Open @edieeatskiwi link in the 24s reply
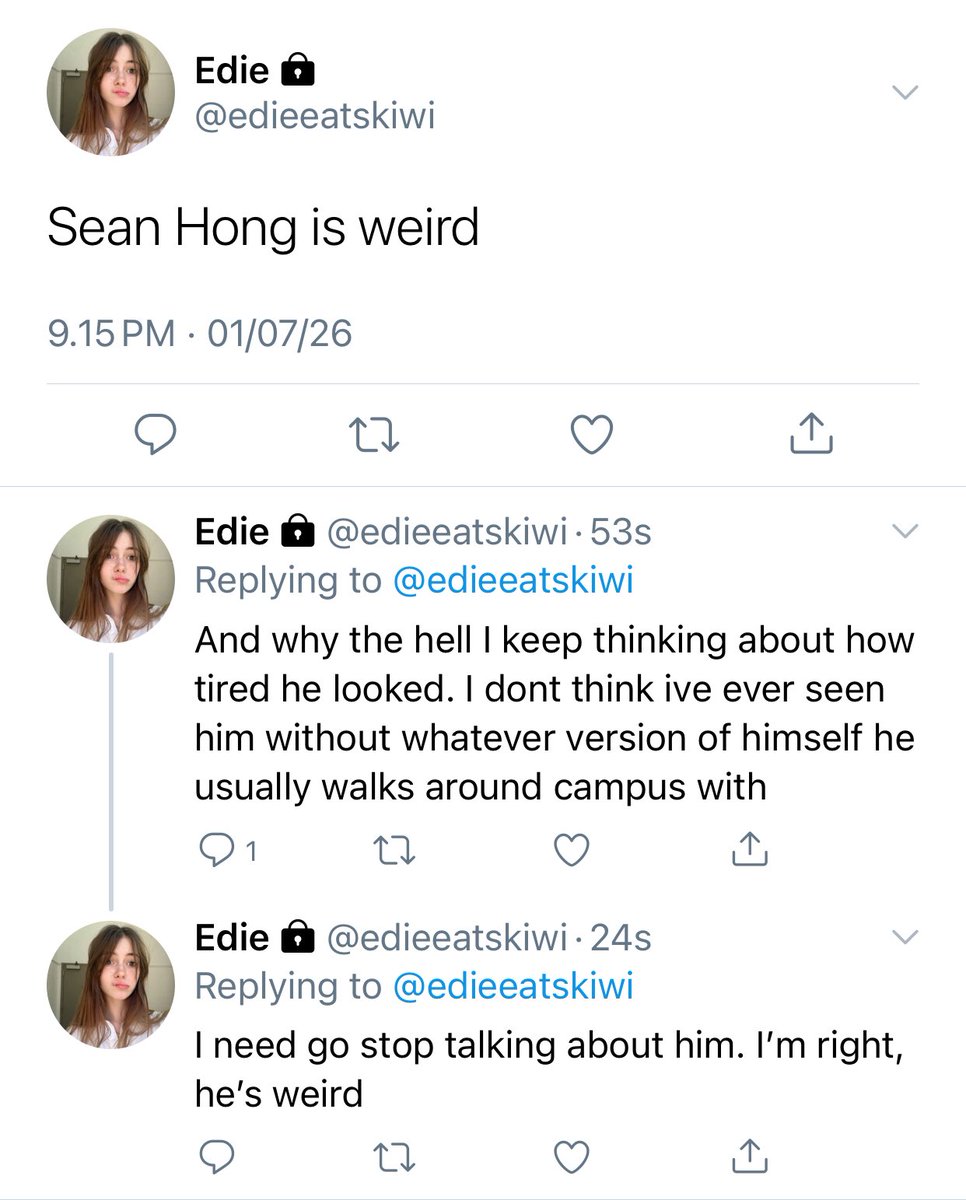The height and width of the screenshot is (1200, 966). click(x=514, y=986)
